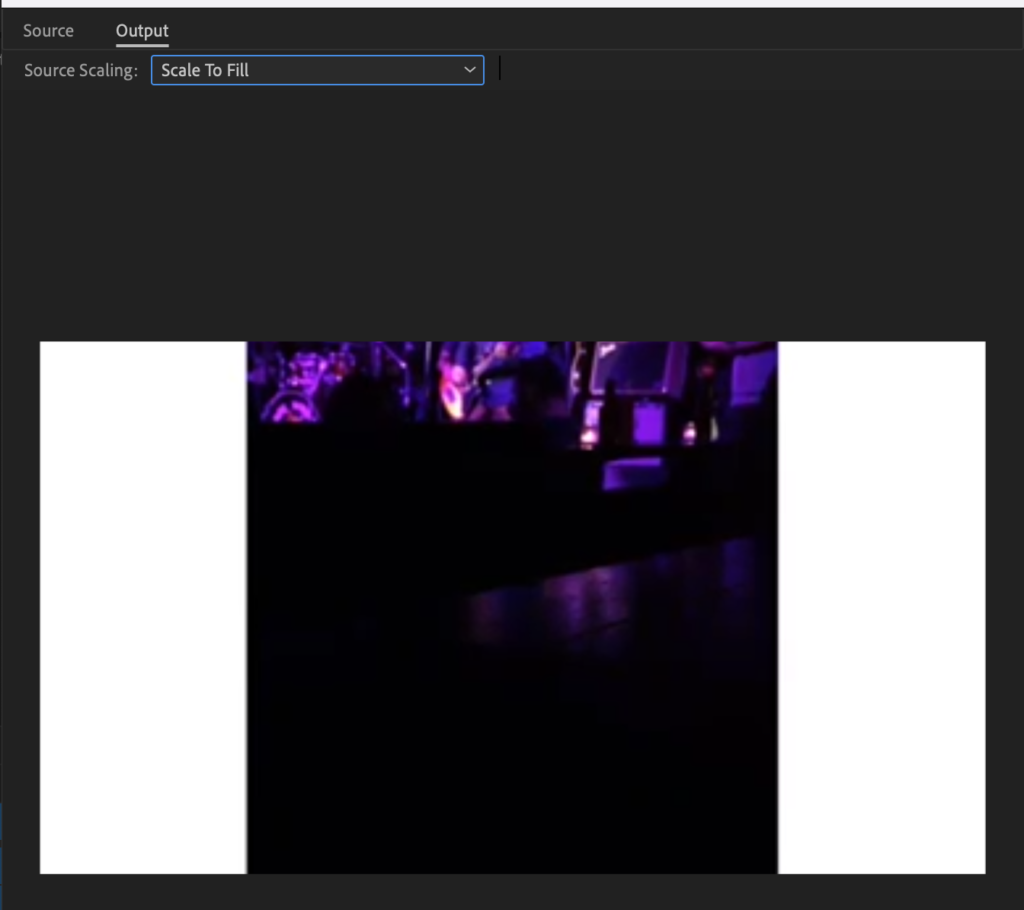
Task: Click the left white pillarbox bar
Action: [x=143, y=608]
